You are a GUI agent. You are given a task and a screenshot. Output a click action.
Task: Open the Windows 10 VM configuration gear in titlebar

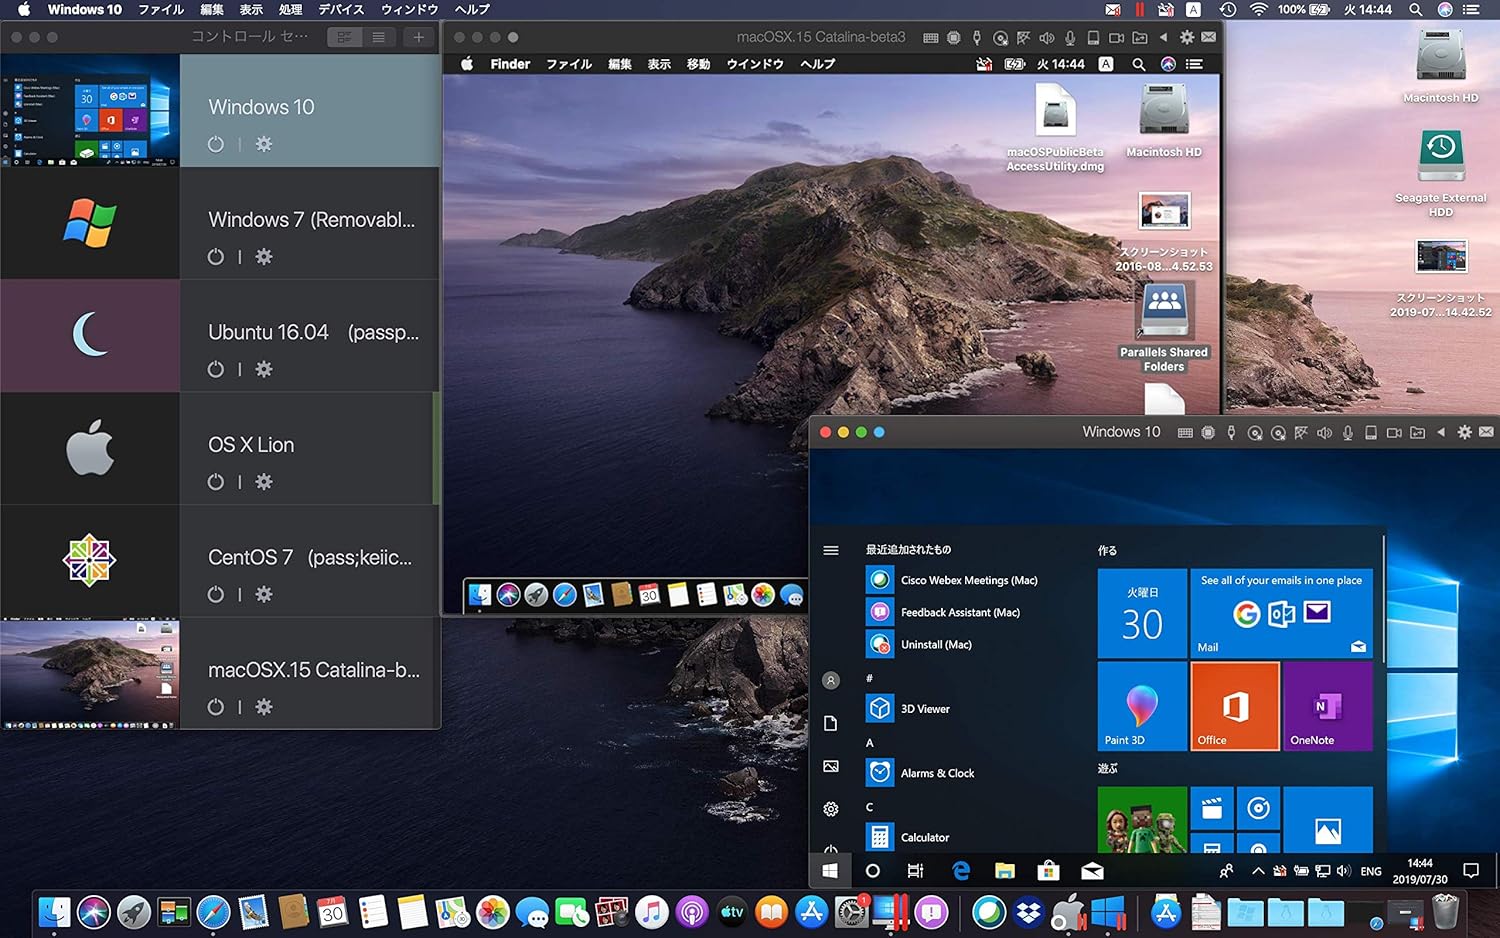[x=1464, y=433]
